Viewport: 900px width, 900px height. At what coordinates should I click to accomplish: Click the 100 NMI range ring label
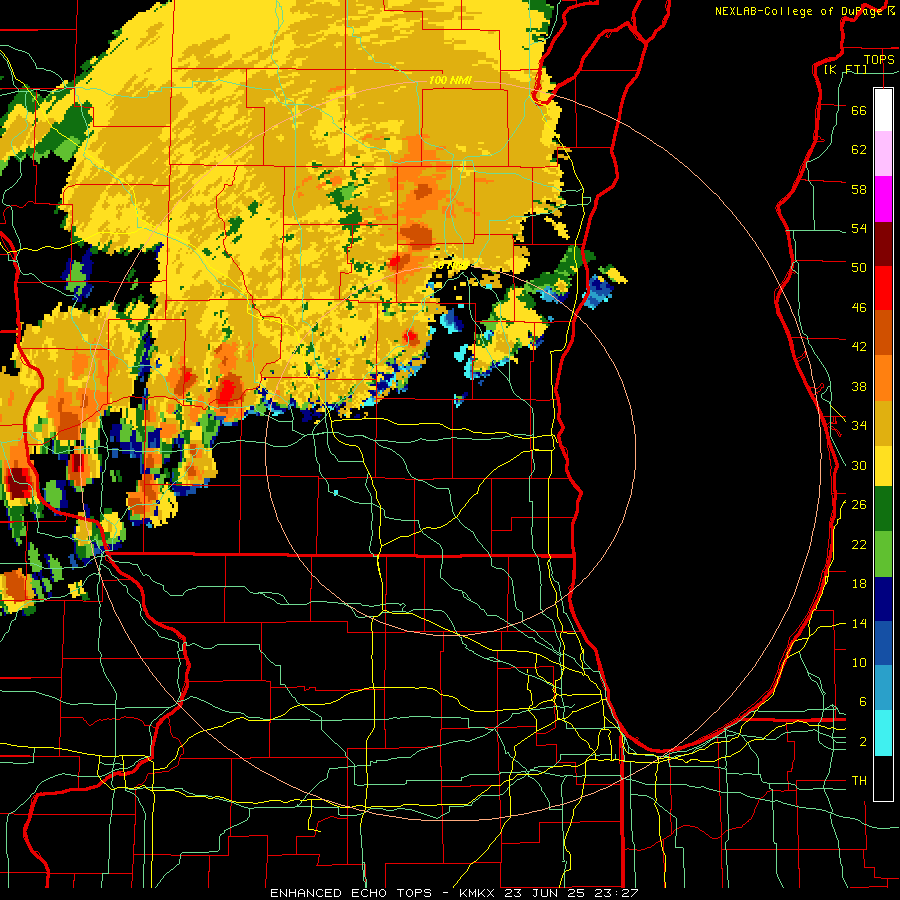coord(450,80)
